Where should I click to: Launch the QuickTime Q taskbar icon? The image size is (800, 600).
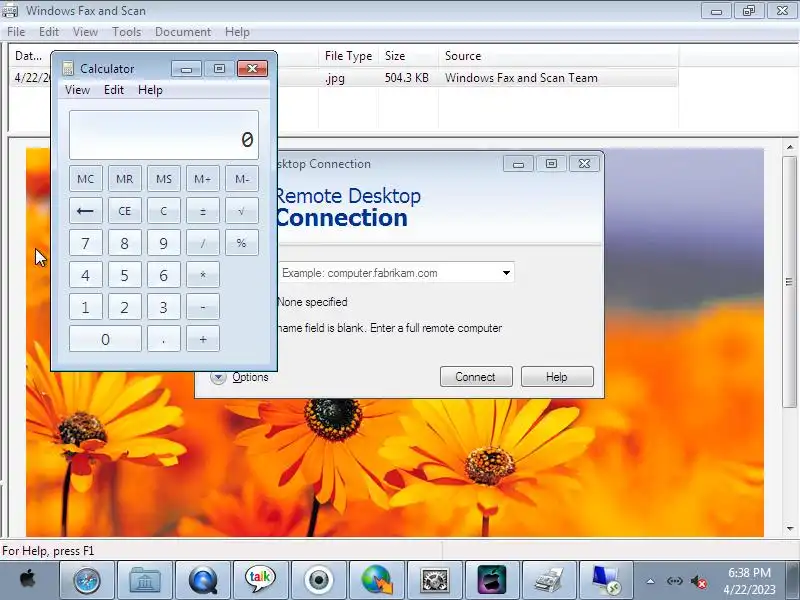pos(203,581)
